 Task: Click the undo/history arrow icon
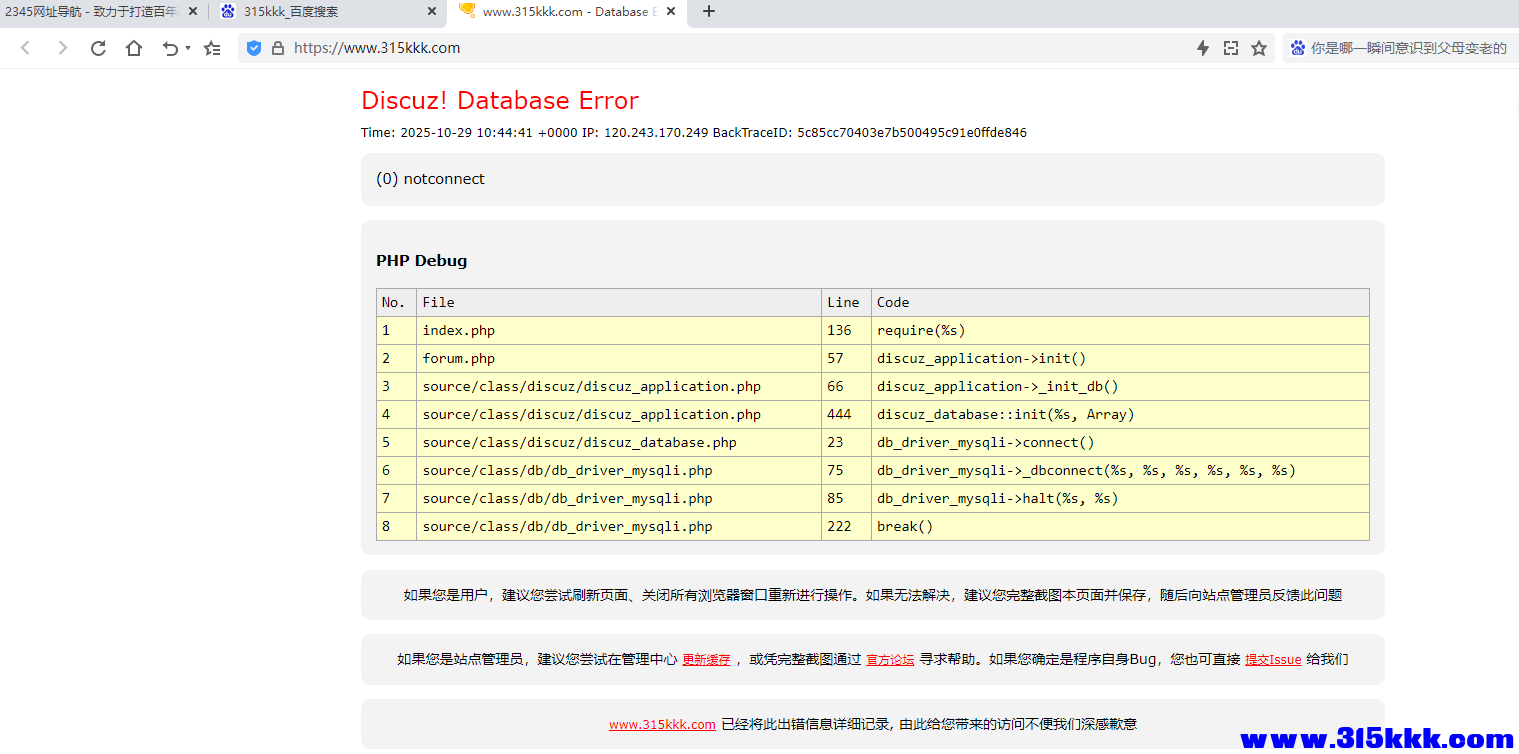[x=170, y=47]
